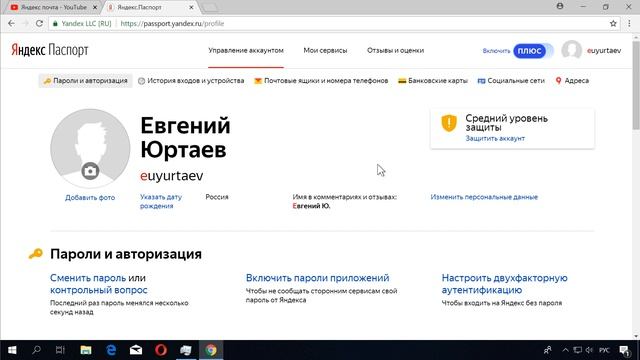Image resolution: width=640 pixels, height=360 pixels.
Task: Click the header user avatar
Action: pyautogui.click(x=571, y=51)
